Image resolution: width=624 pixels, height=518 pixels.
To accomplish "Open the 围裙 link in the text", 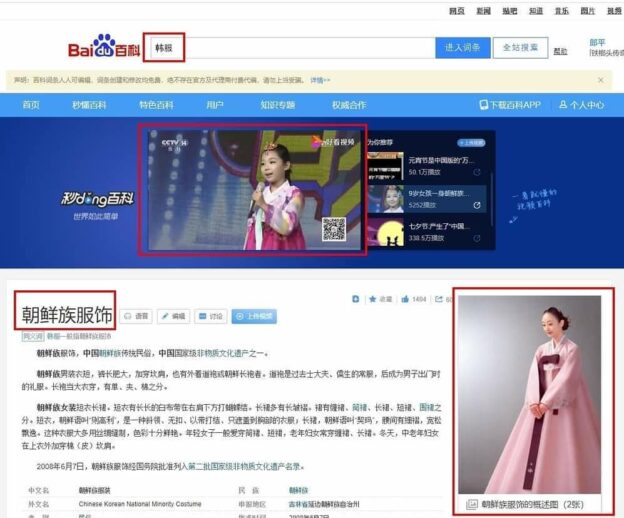I will pos(427,407).
